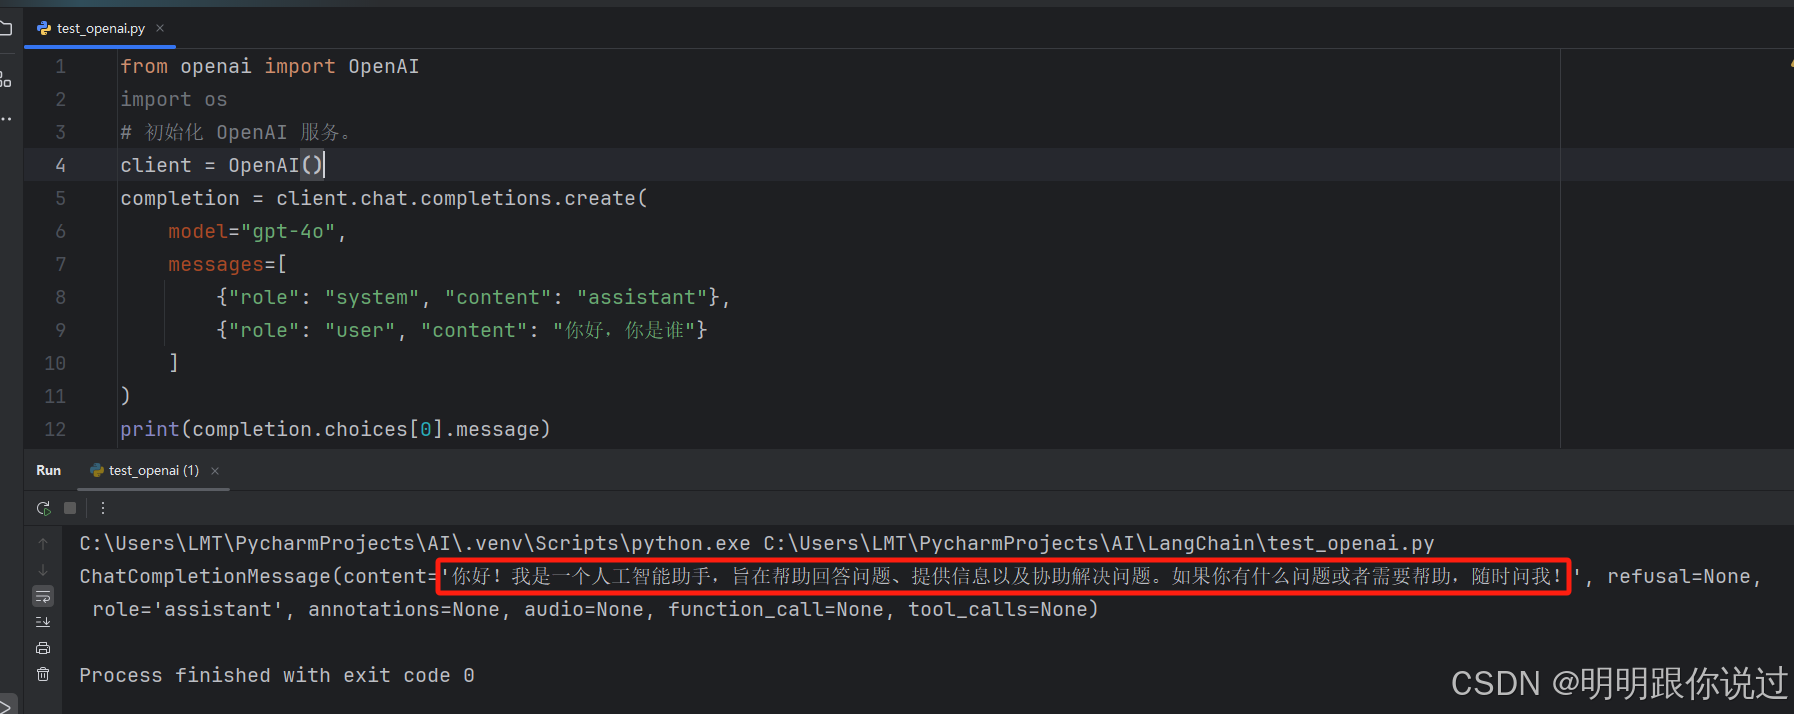Switch to the test_openai.py editor tab
The height and width of the screenshot is (714, 1794).
point(100,28)
